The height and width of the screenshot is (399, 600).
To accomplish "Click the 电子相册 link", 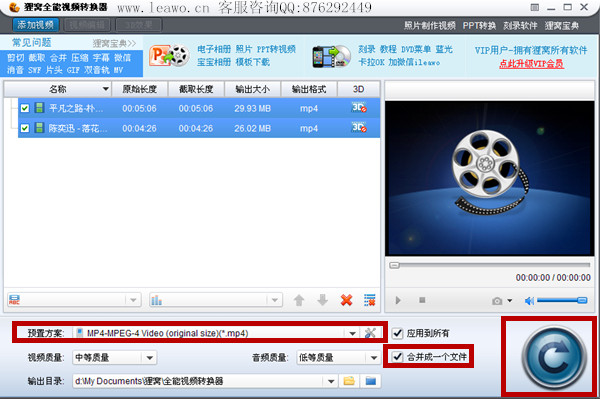I will click(214, 49).
